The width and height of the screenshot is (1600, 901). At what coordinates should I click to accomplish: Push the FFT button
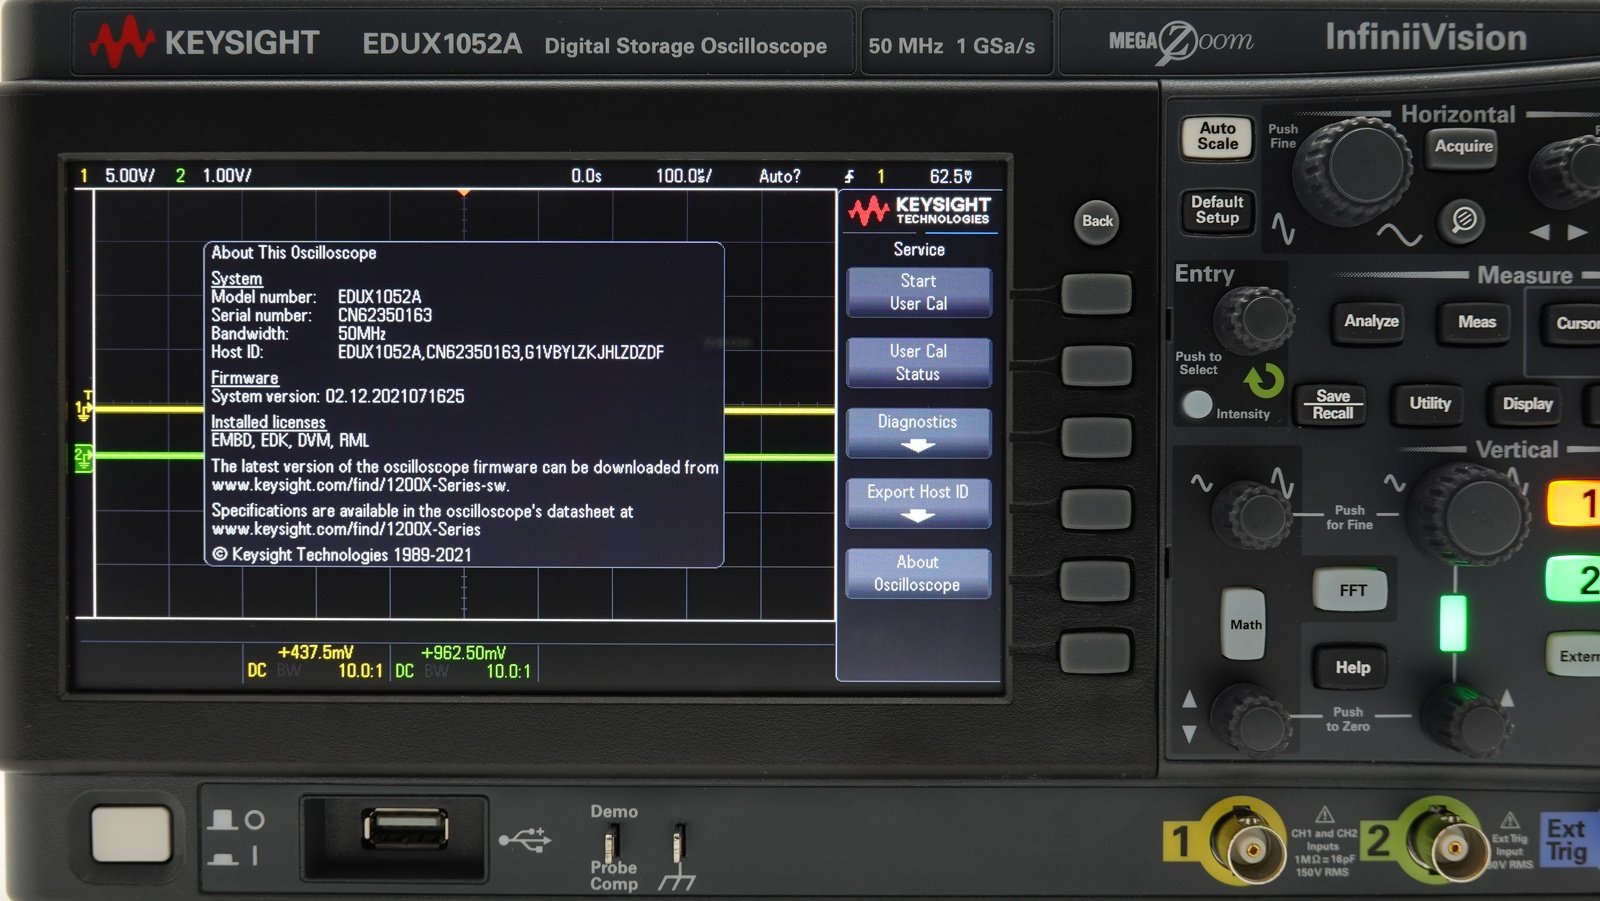1352,590
